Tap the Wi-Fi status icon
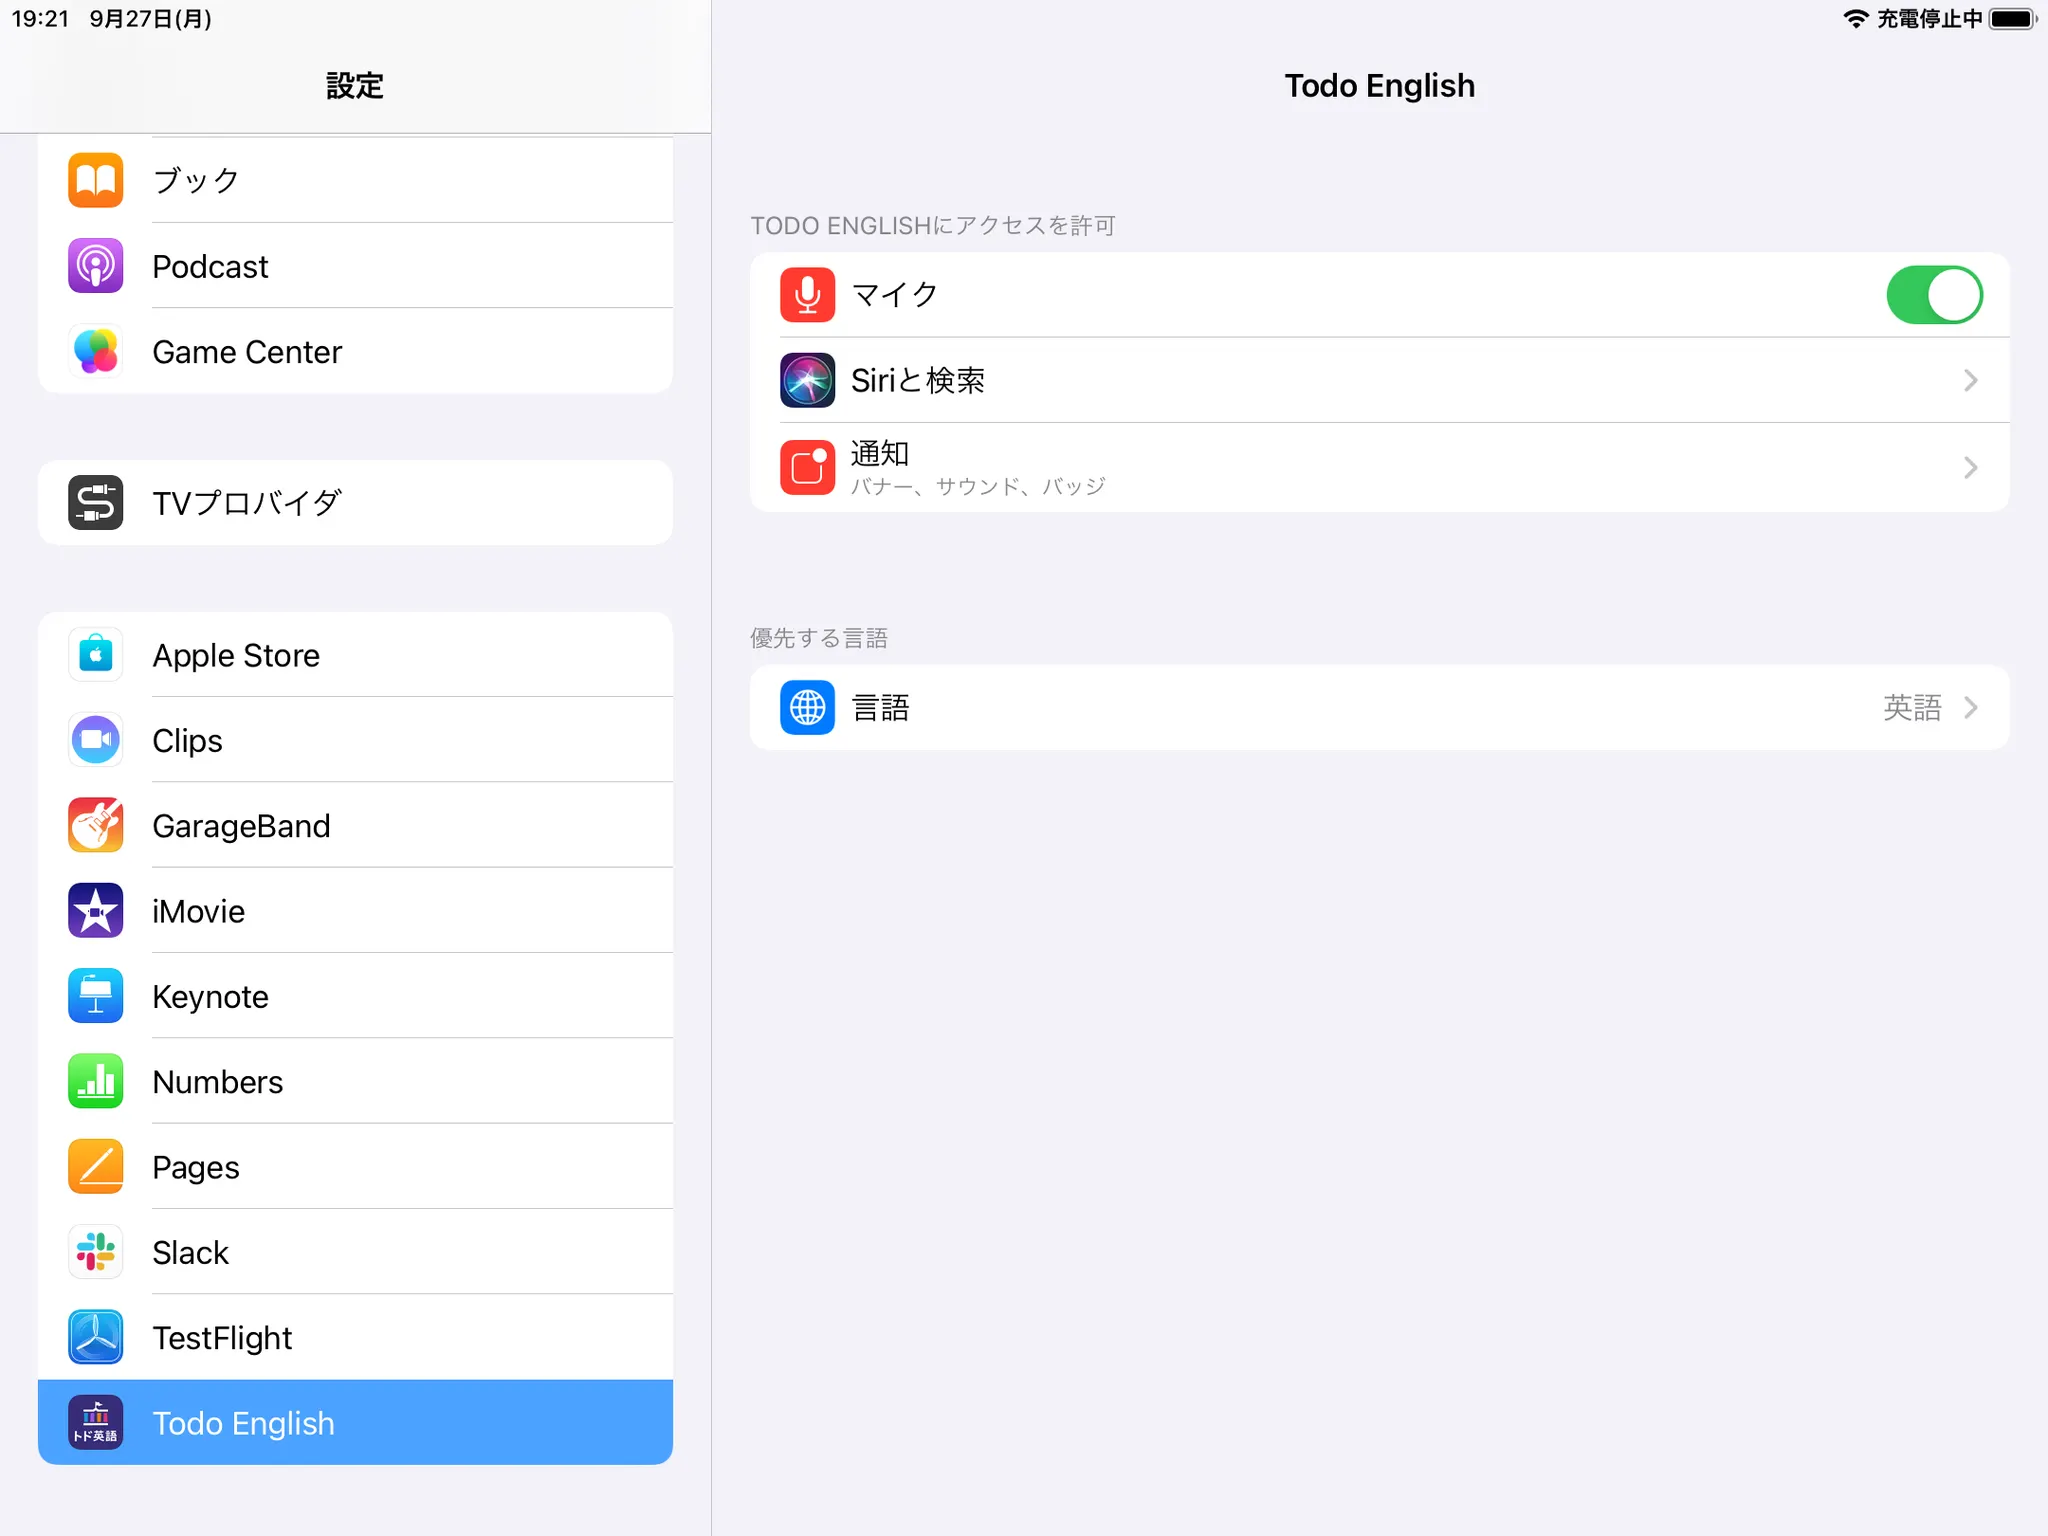The image size is (2048, 1536). tap(1855, 19)
